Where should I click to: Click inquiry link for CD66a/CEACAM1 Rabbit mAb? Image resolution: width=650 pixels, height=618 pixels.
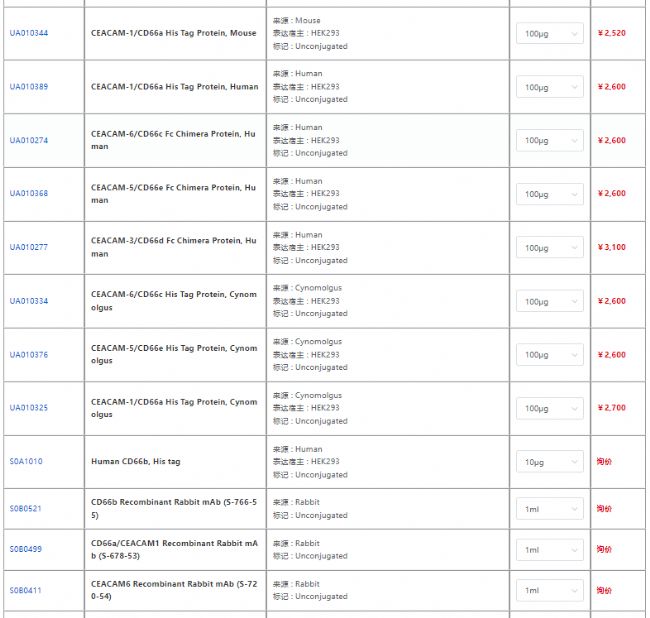[x=604, y=549]
